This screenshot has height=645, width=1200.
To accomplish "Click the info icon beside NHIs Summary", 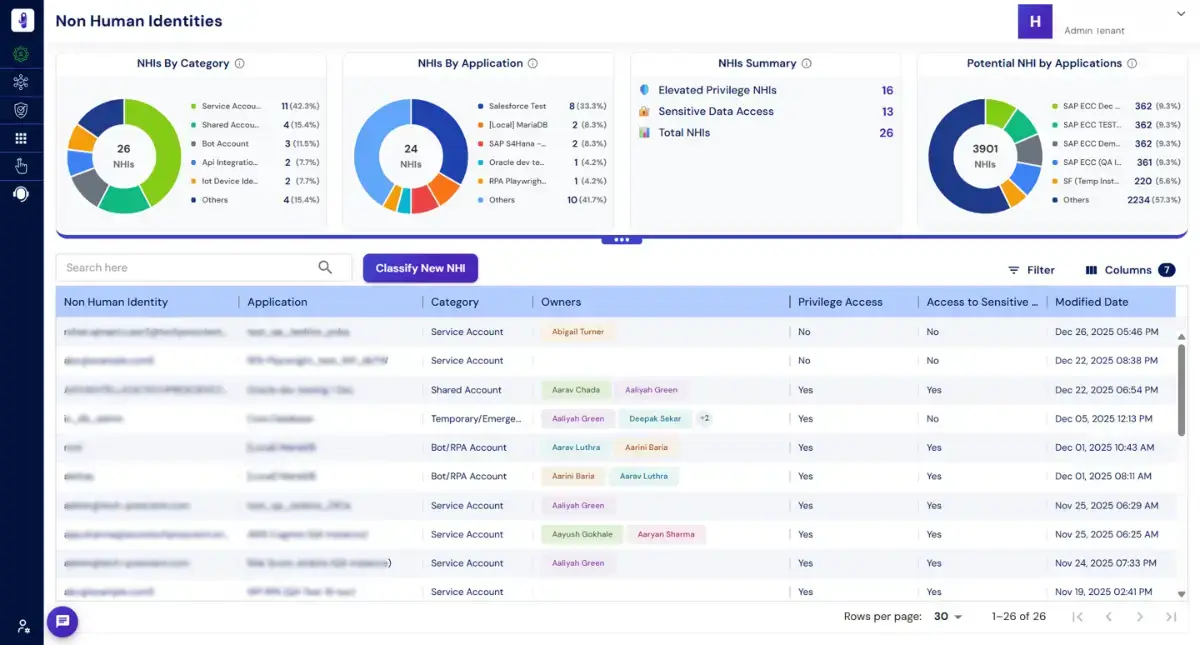I will coord(807,63).
